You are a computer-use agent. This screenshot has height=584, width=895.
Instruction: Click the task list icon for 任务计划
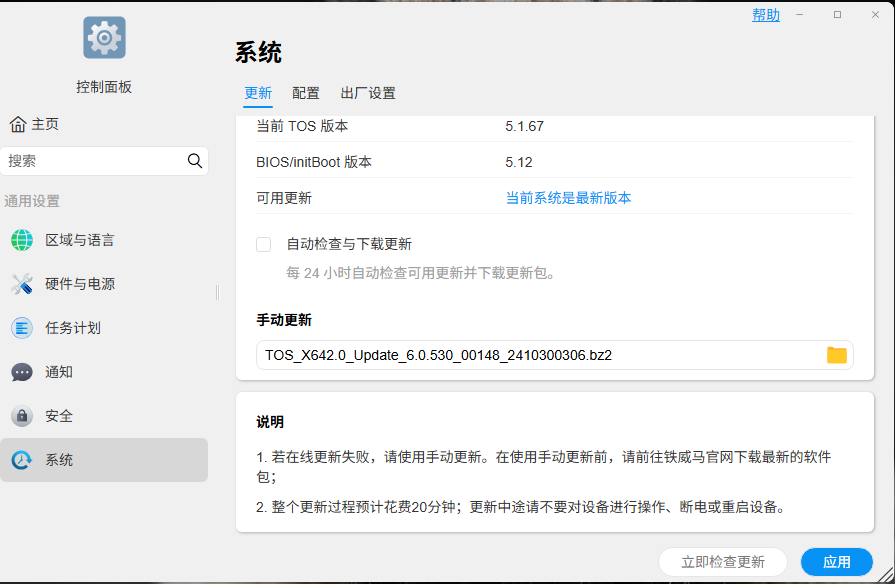click(22, 328)
